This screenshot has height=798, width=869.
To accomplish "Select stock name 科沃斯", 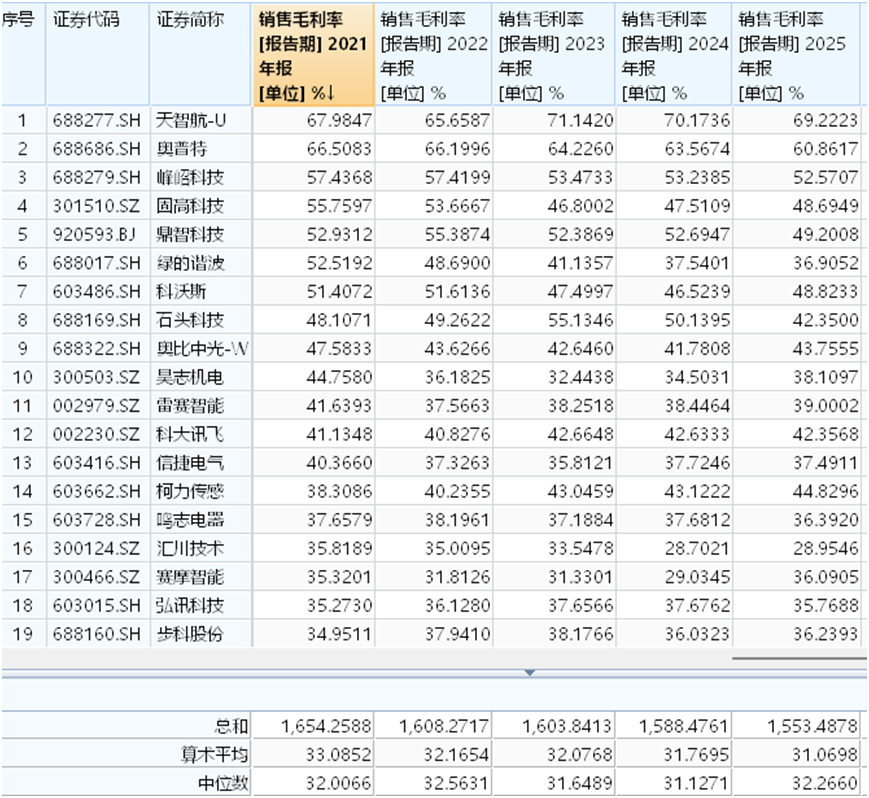I will coord(182,291).
